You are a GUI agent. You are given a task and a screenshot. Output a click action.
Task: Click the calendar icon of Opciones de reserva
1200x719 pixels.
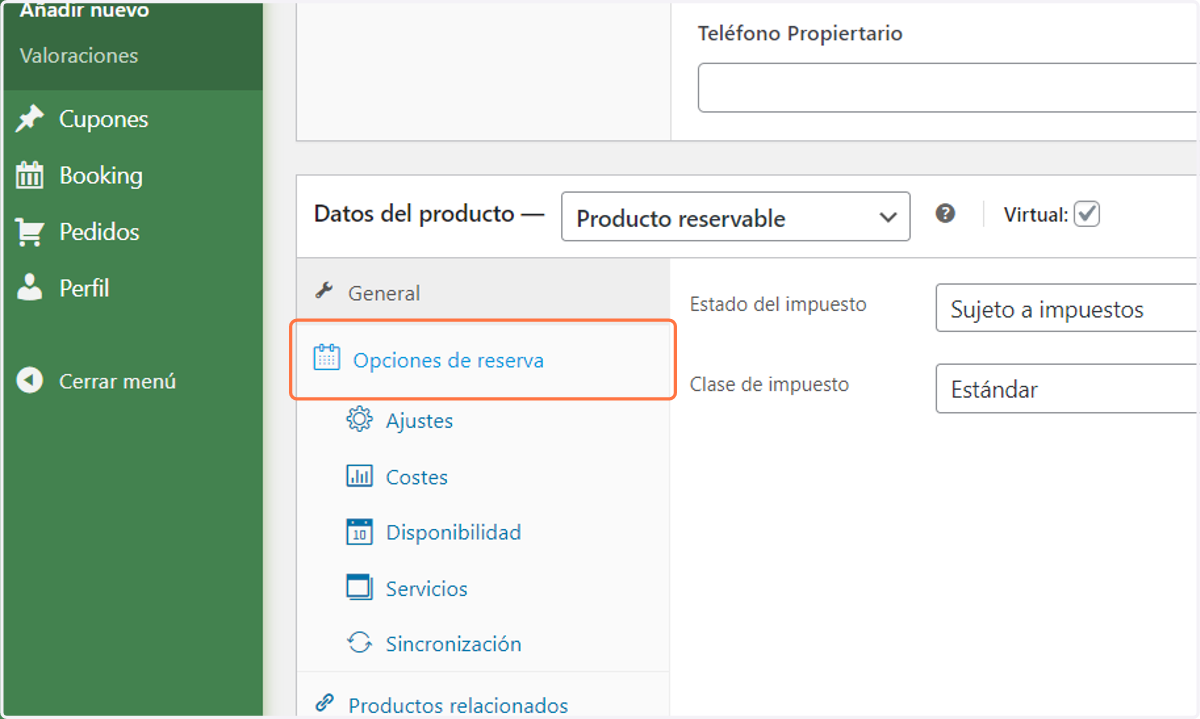point(327,358)
